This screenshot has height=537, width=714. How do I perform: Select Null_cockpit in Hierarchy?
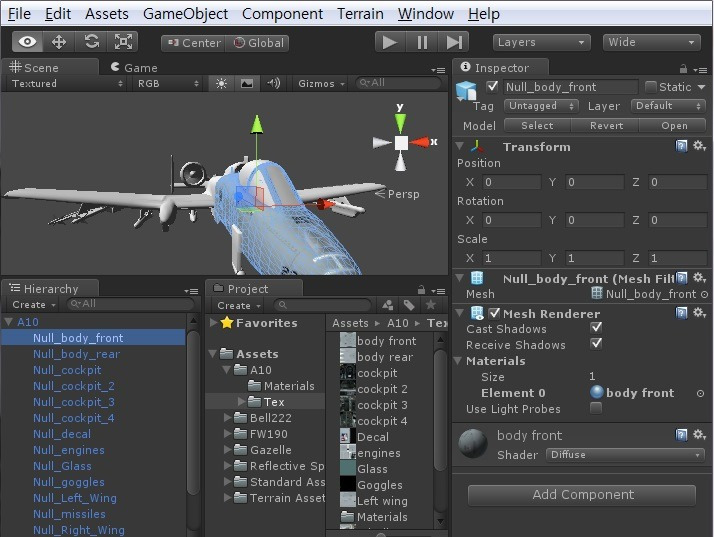pos(67,370)
